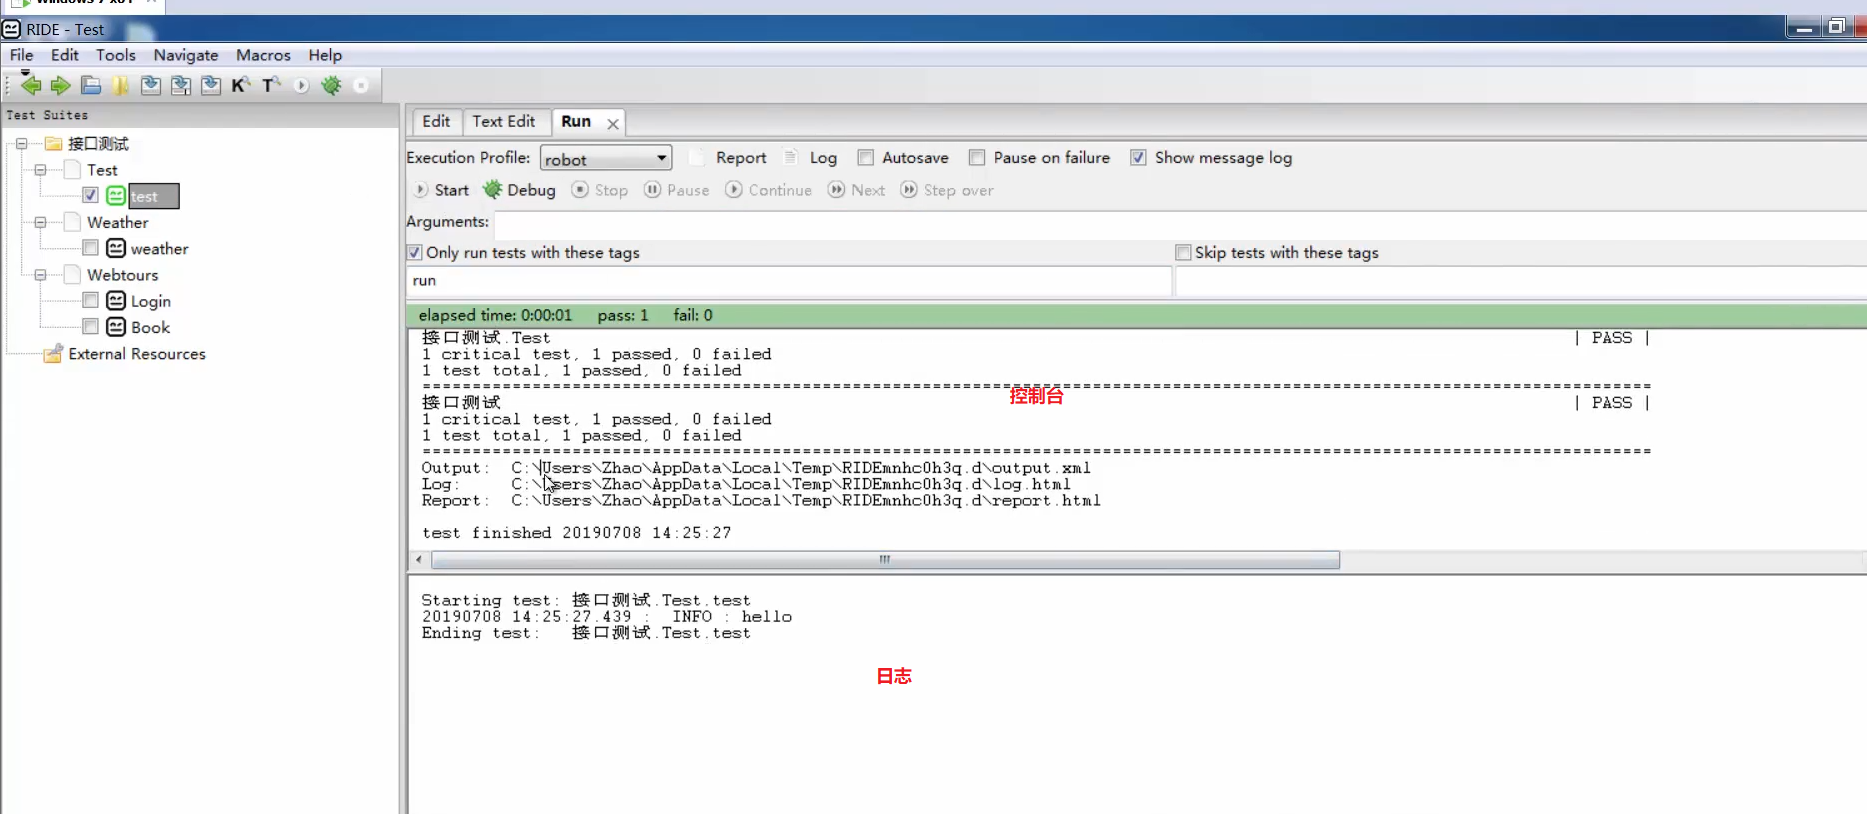Click the folder icon of 接口测试 suite
This screenshot has width=1867, height=814.
[53, 144]
